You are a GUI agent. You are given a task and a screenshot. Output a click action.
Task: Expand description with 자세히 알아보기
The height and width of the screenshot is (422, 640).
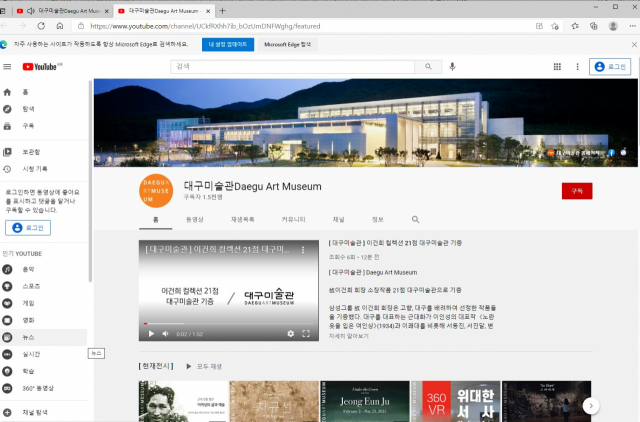click(349, 336)
